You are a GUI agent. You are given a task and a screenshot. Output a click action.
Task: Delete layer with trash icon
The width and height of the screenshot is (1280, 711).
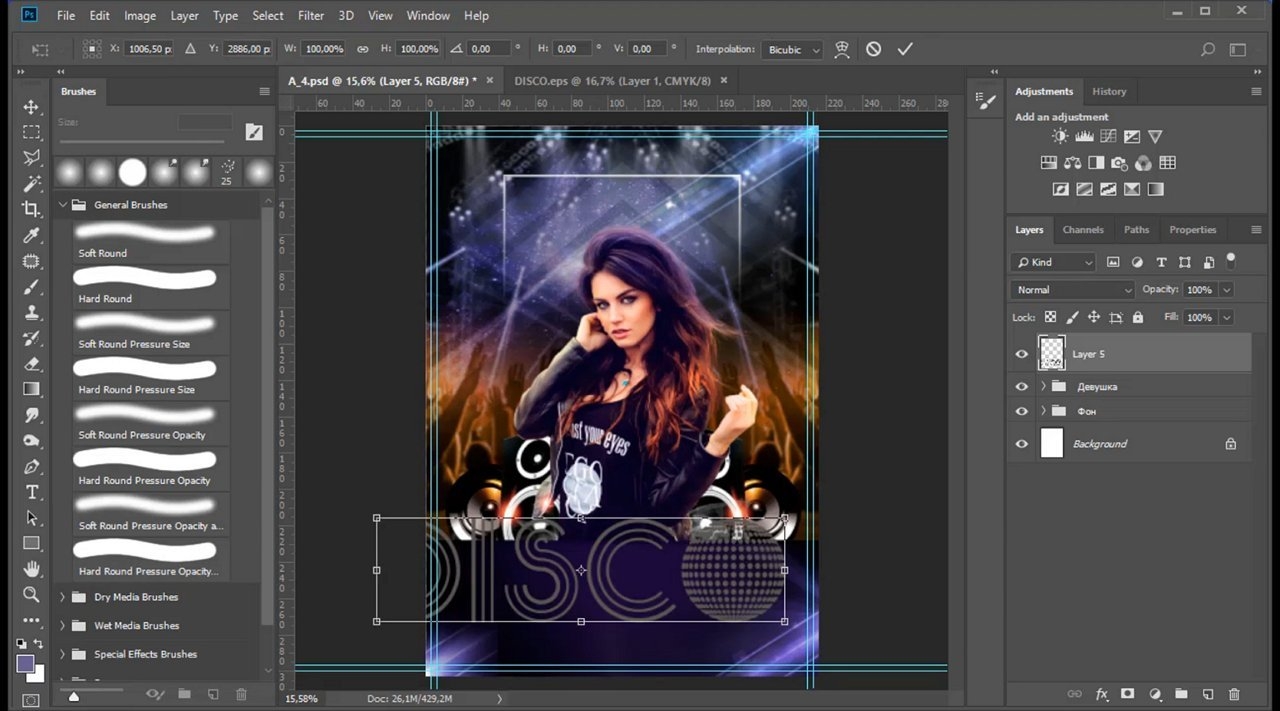pos(1234,694)
